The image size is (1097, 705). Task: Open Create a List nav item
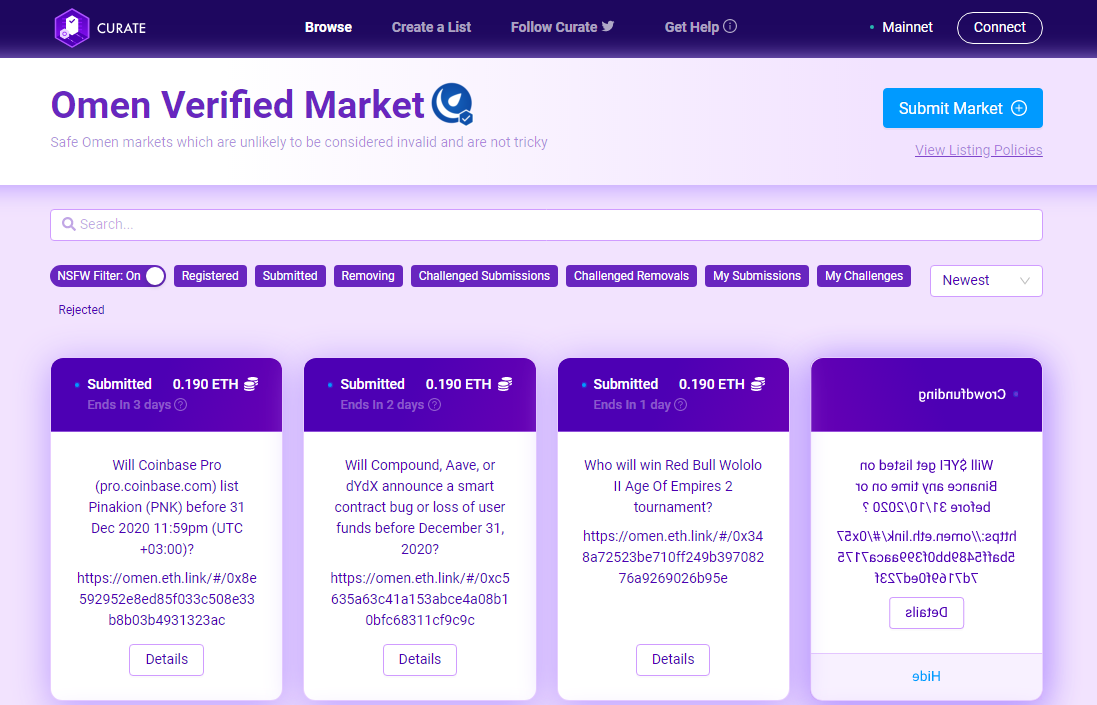(431, 27)
